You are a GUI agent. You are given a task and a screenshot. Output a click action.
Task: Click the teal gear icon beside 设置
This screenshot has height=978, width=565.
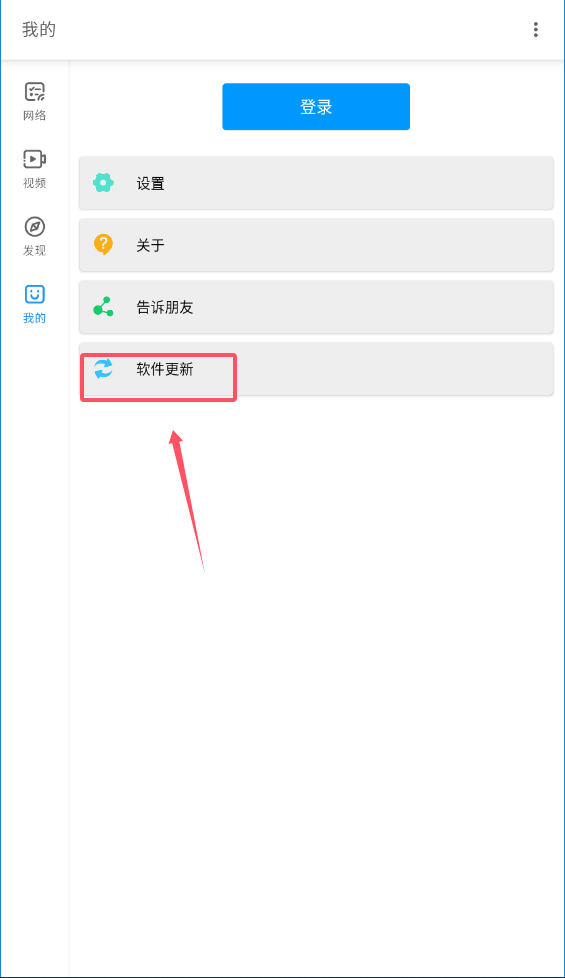click(103, 183)
